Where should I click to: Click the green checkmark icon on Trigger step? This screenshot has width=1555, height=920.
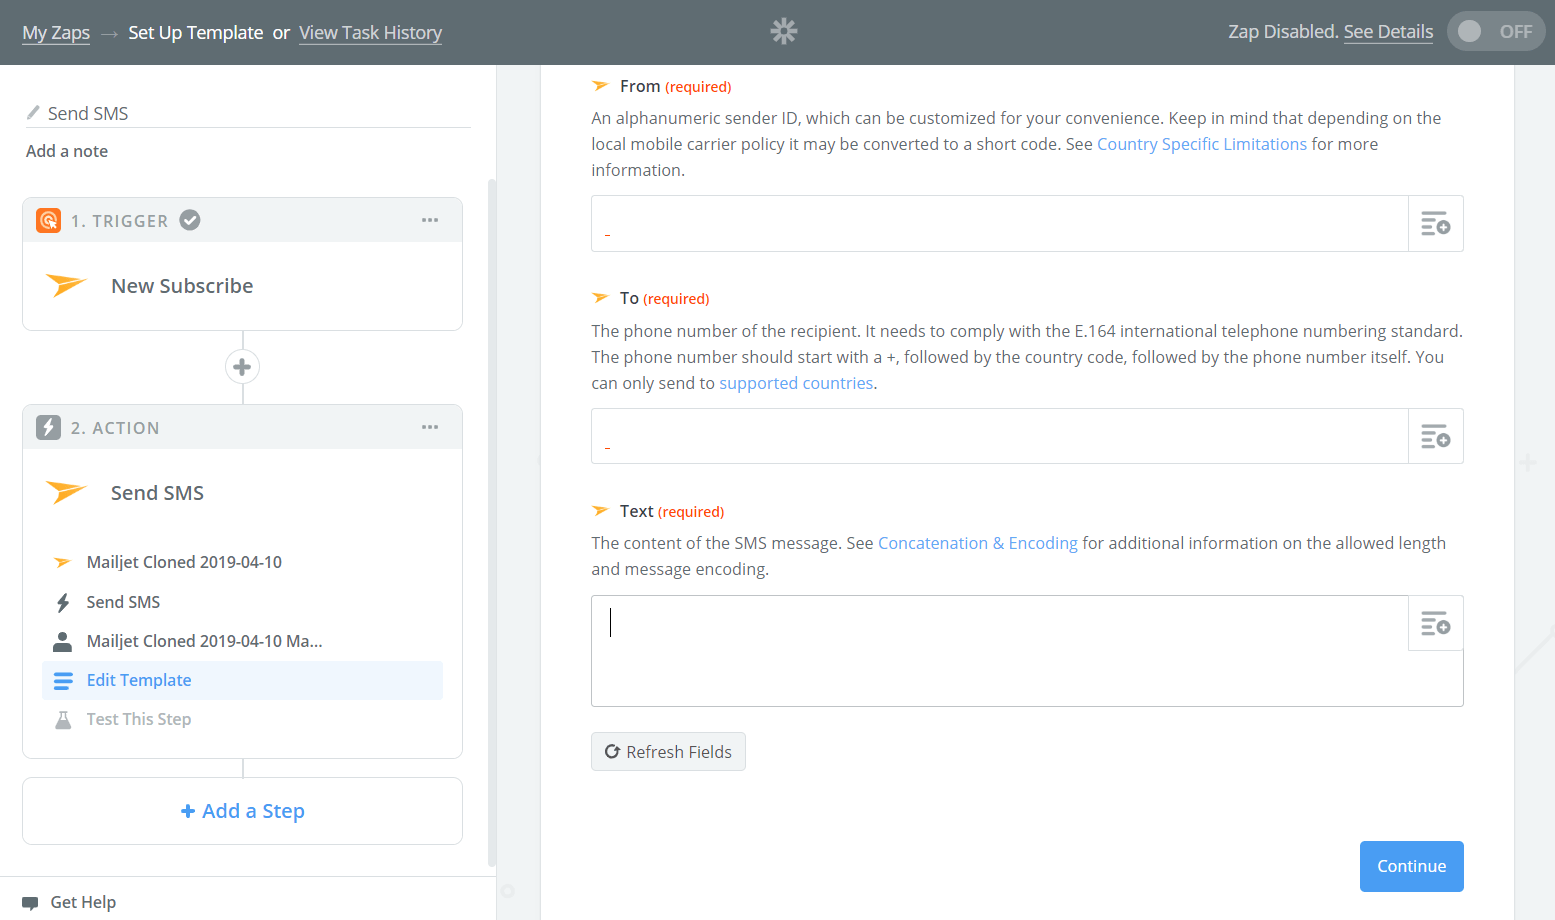(190, 220)
